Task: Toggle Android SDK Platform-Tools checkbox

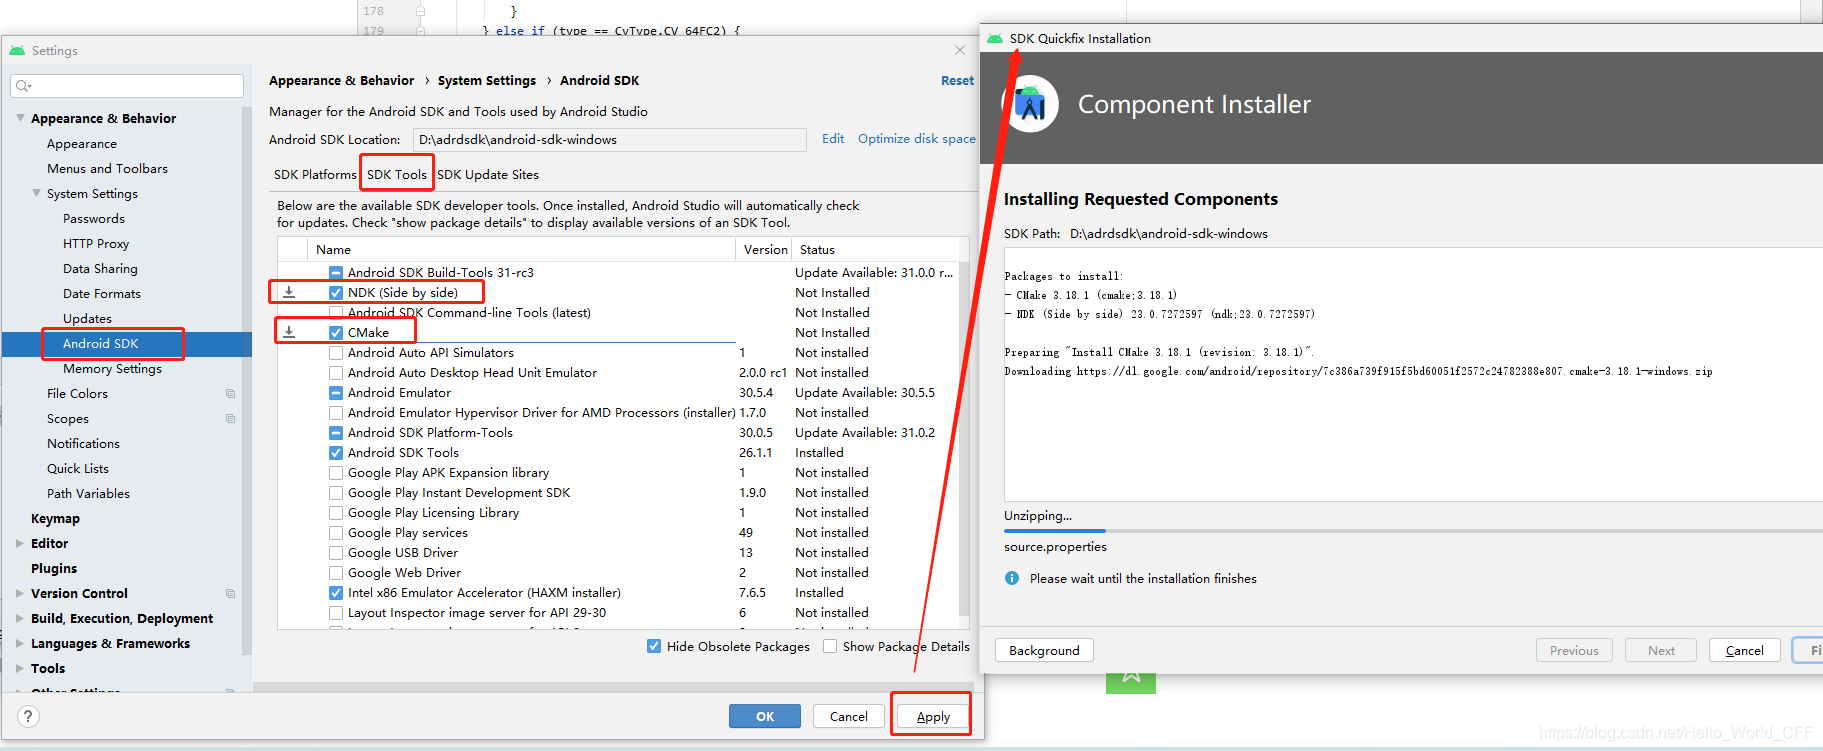Action: [x=336, y=433]
